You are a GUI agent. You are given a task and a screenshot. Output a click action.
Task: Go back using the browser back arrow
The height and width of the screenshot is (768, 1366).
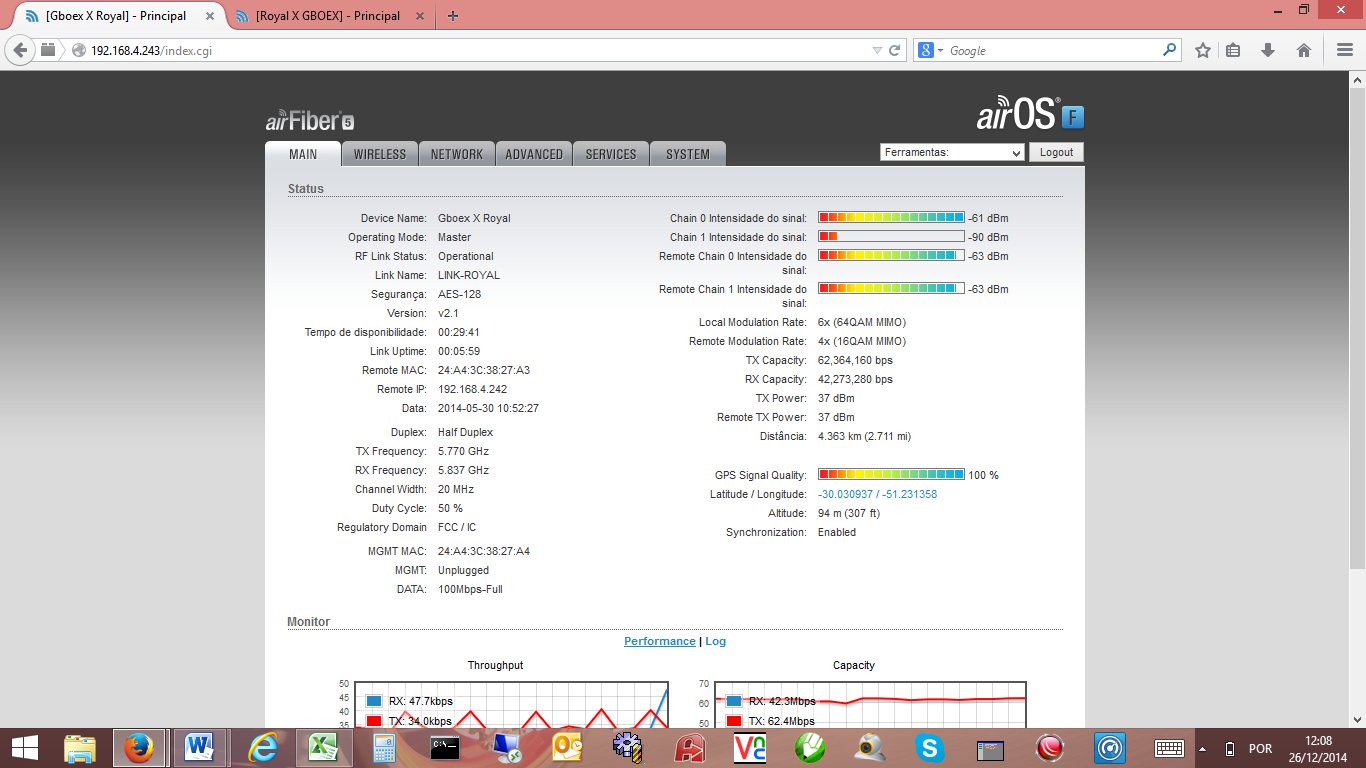click(20, 50)
